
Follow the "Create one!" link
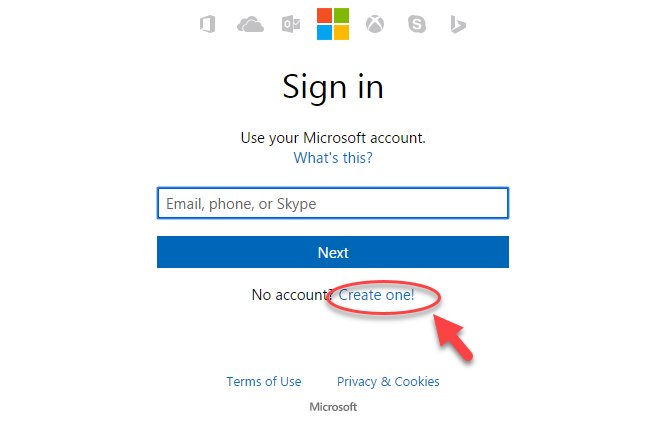[376, 295]
